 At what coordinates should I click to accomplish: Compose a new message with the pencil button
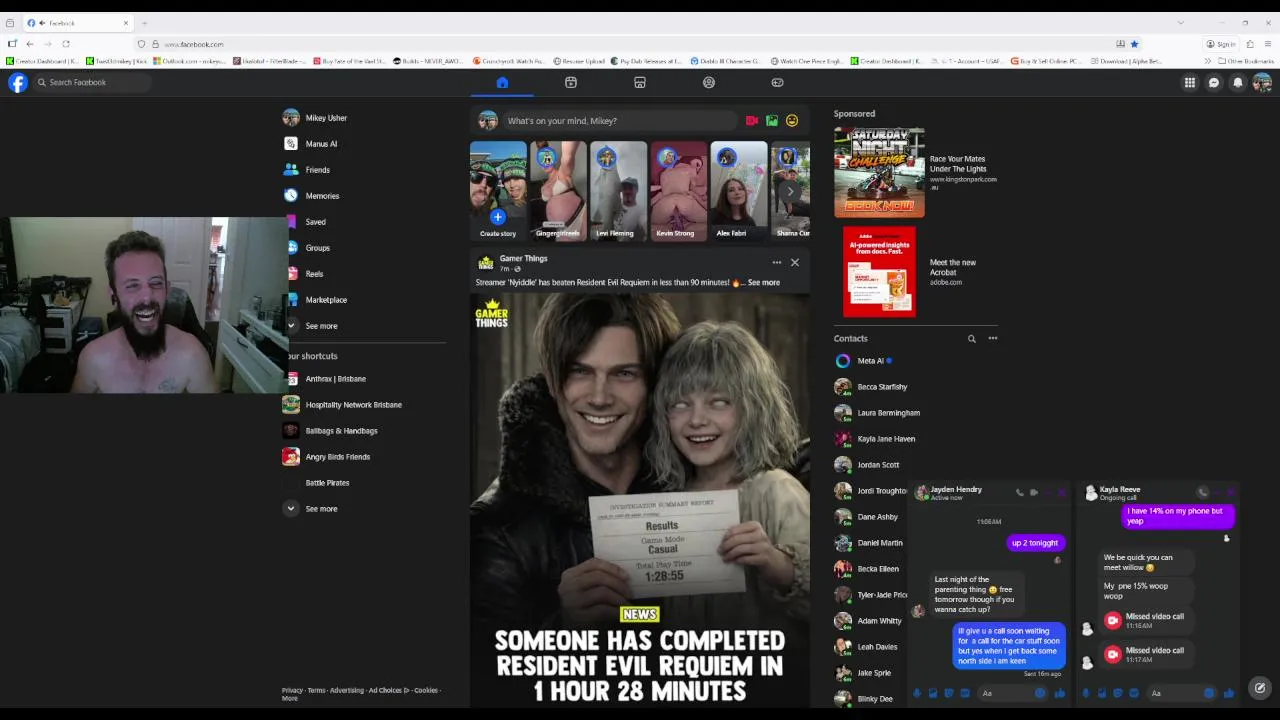(1260, 688)
